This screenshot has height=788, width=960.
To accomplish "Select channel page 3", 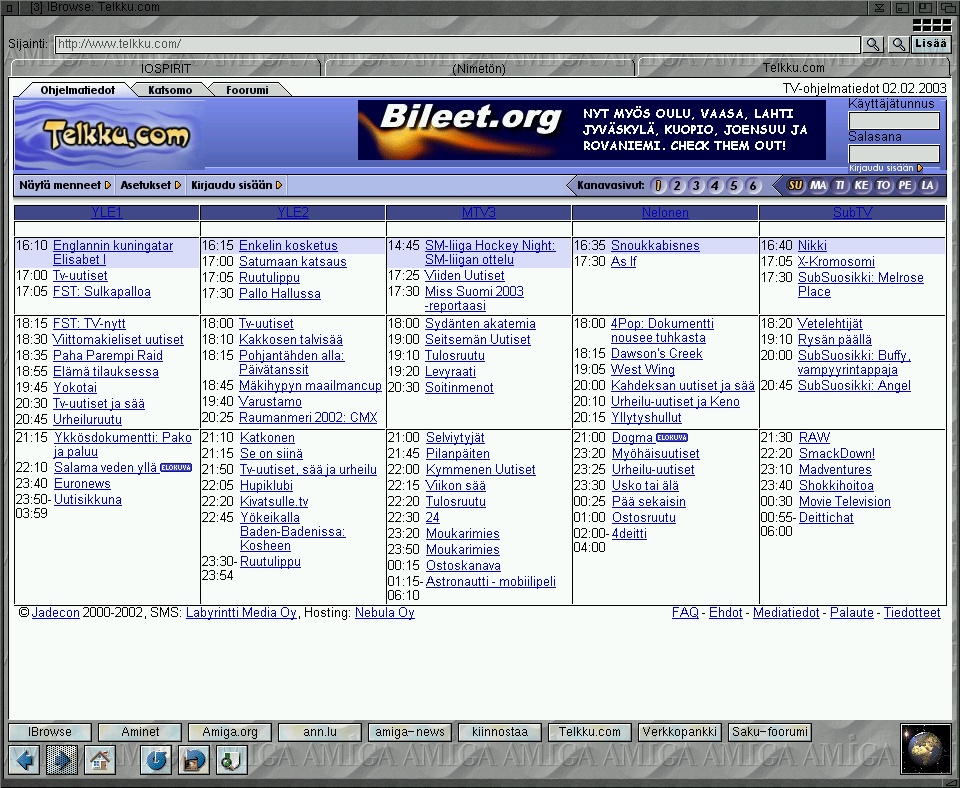I will click(x=696, y=186).
